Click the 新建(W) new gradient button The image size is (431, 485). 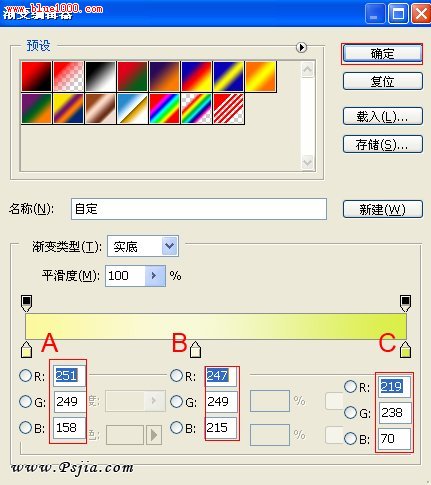click(x=383, y=209)
